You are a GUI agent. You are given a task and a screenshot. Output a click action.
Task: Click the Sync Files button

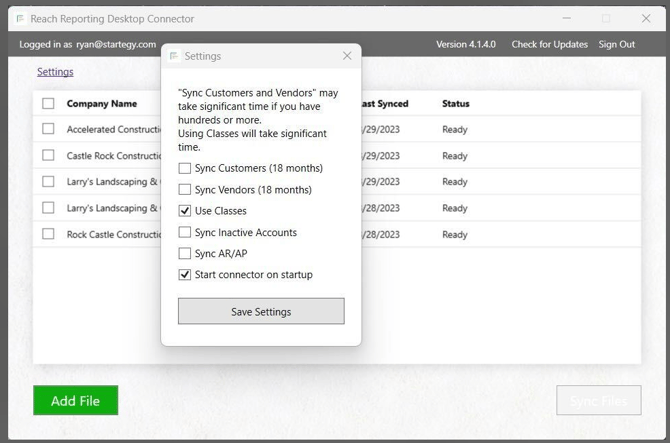click(598, 400)
